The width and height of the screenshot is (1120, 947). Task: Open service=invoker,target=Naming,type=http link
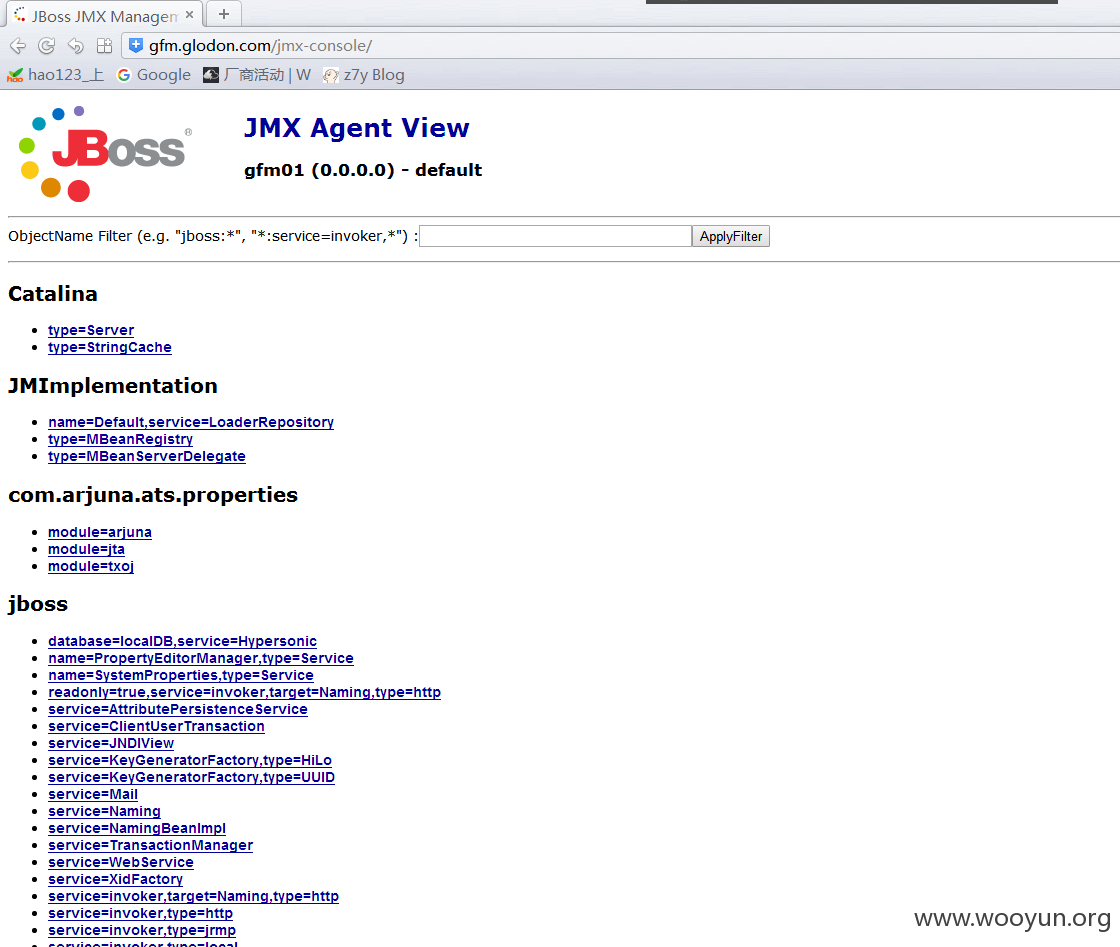(193, 896)
